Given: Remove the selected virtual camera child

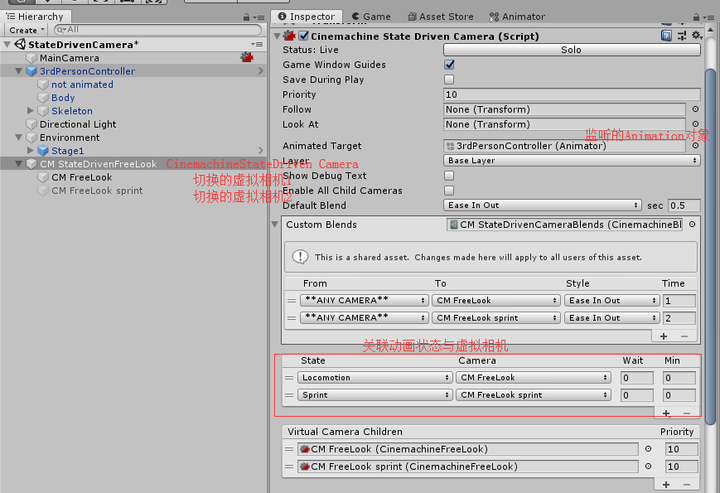Looking at the screenshot, I should (x=686, y=485).
